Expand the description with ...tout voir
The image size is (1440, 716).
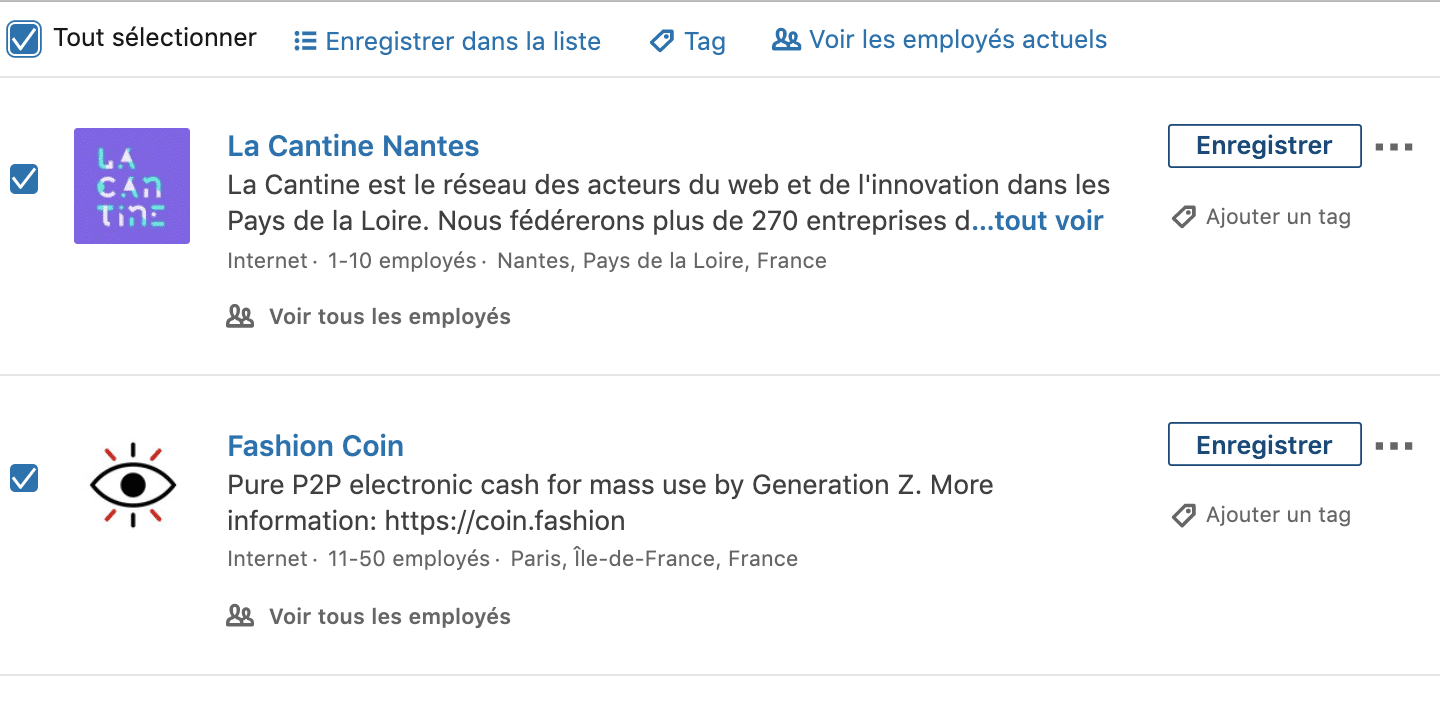(x=1037, y=221)
